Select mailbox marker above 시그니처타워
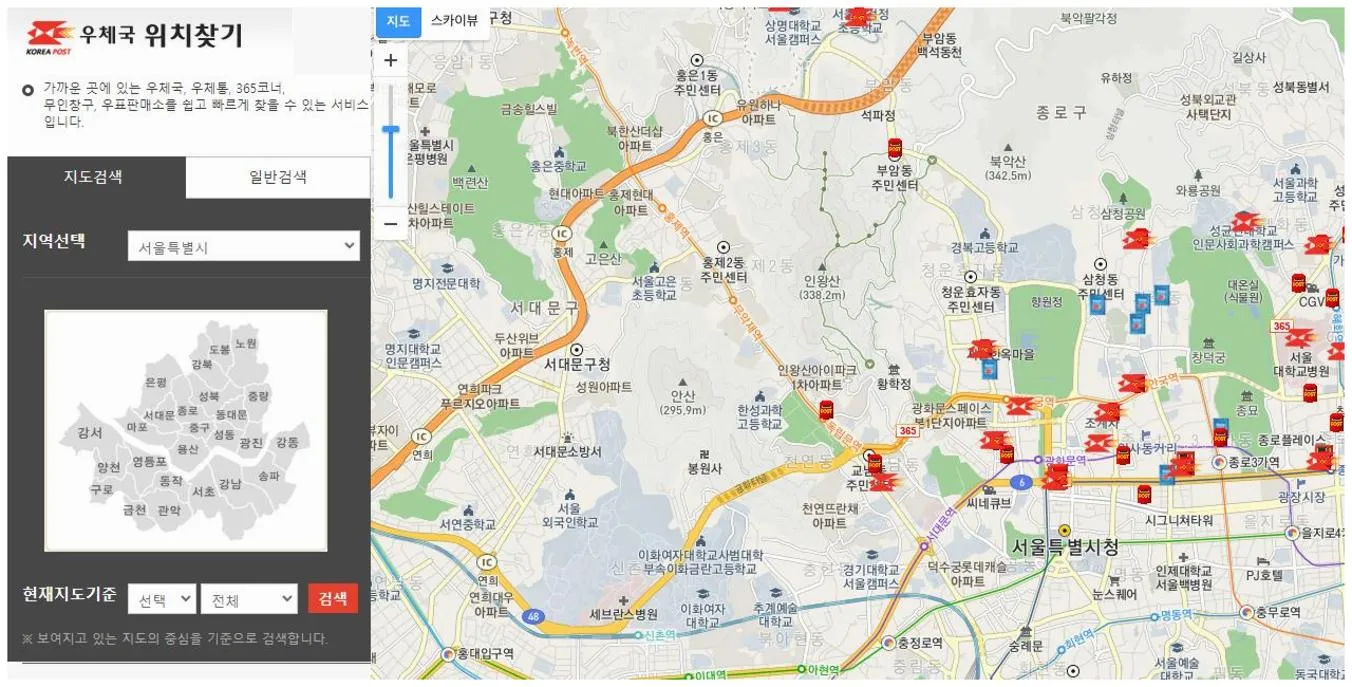Screen dimensions: 1352x687 click(1144, 495)
